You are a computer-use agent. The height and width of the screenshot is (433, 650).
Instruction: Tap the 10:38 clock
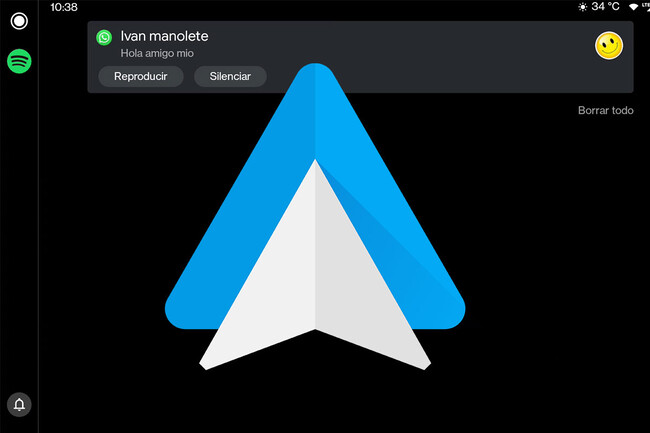click(x=64, y=7)
